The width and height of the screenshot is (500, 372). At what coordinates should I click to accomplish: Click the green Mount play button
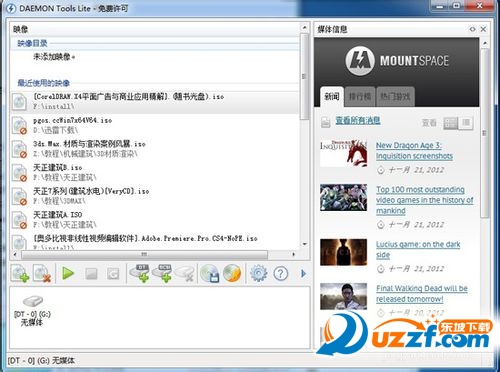click(x=68, y=273)
